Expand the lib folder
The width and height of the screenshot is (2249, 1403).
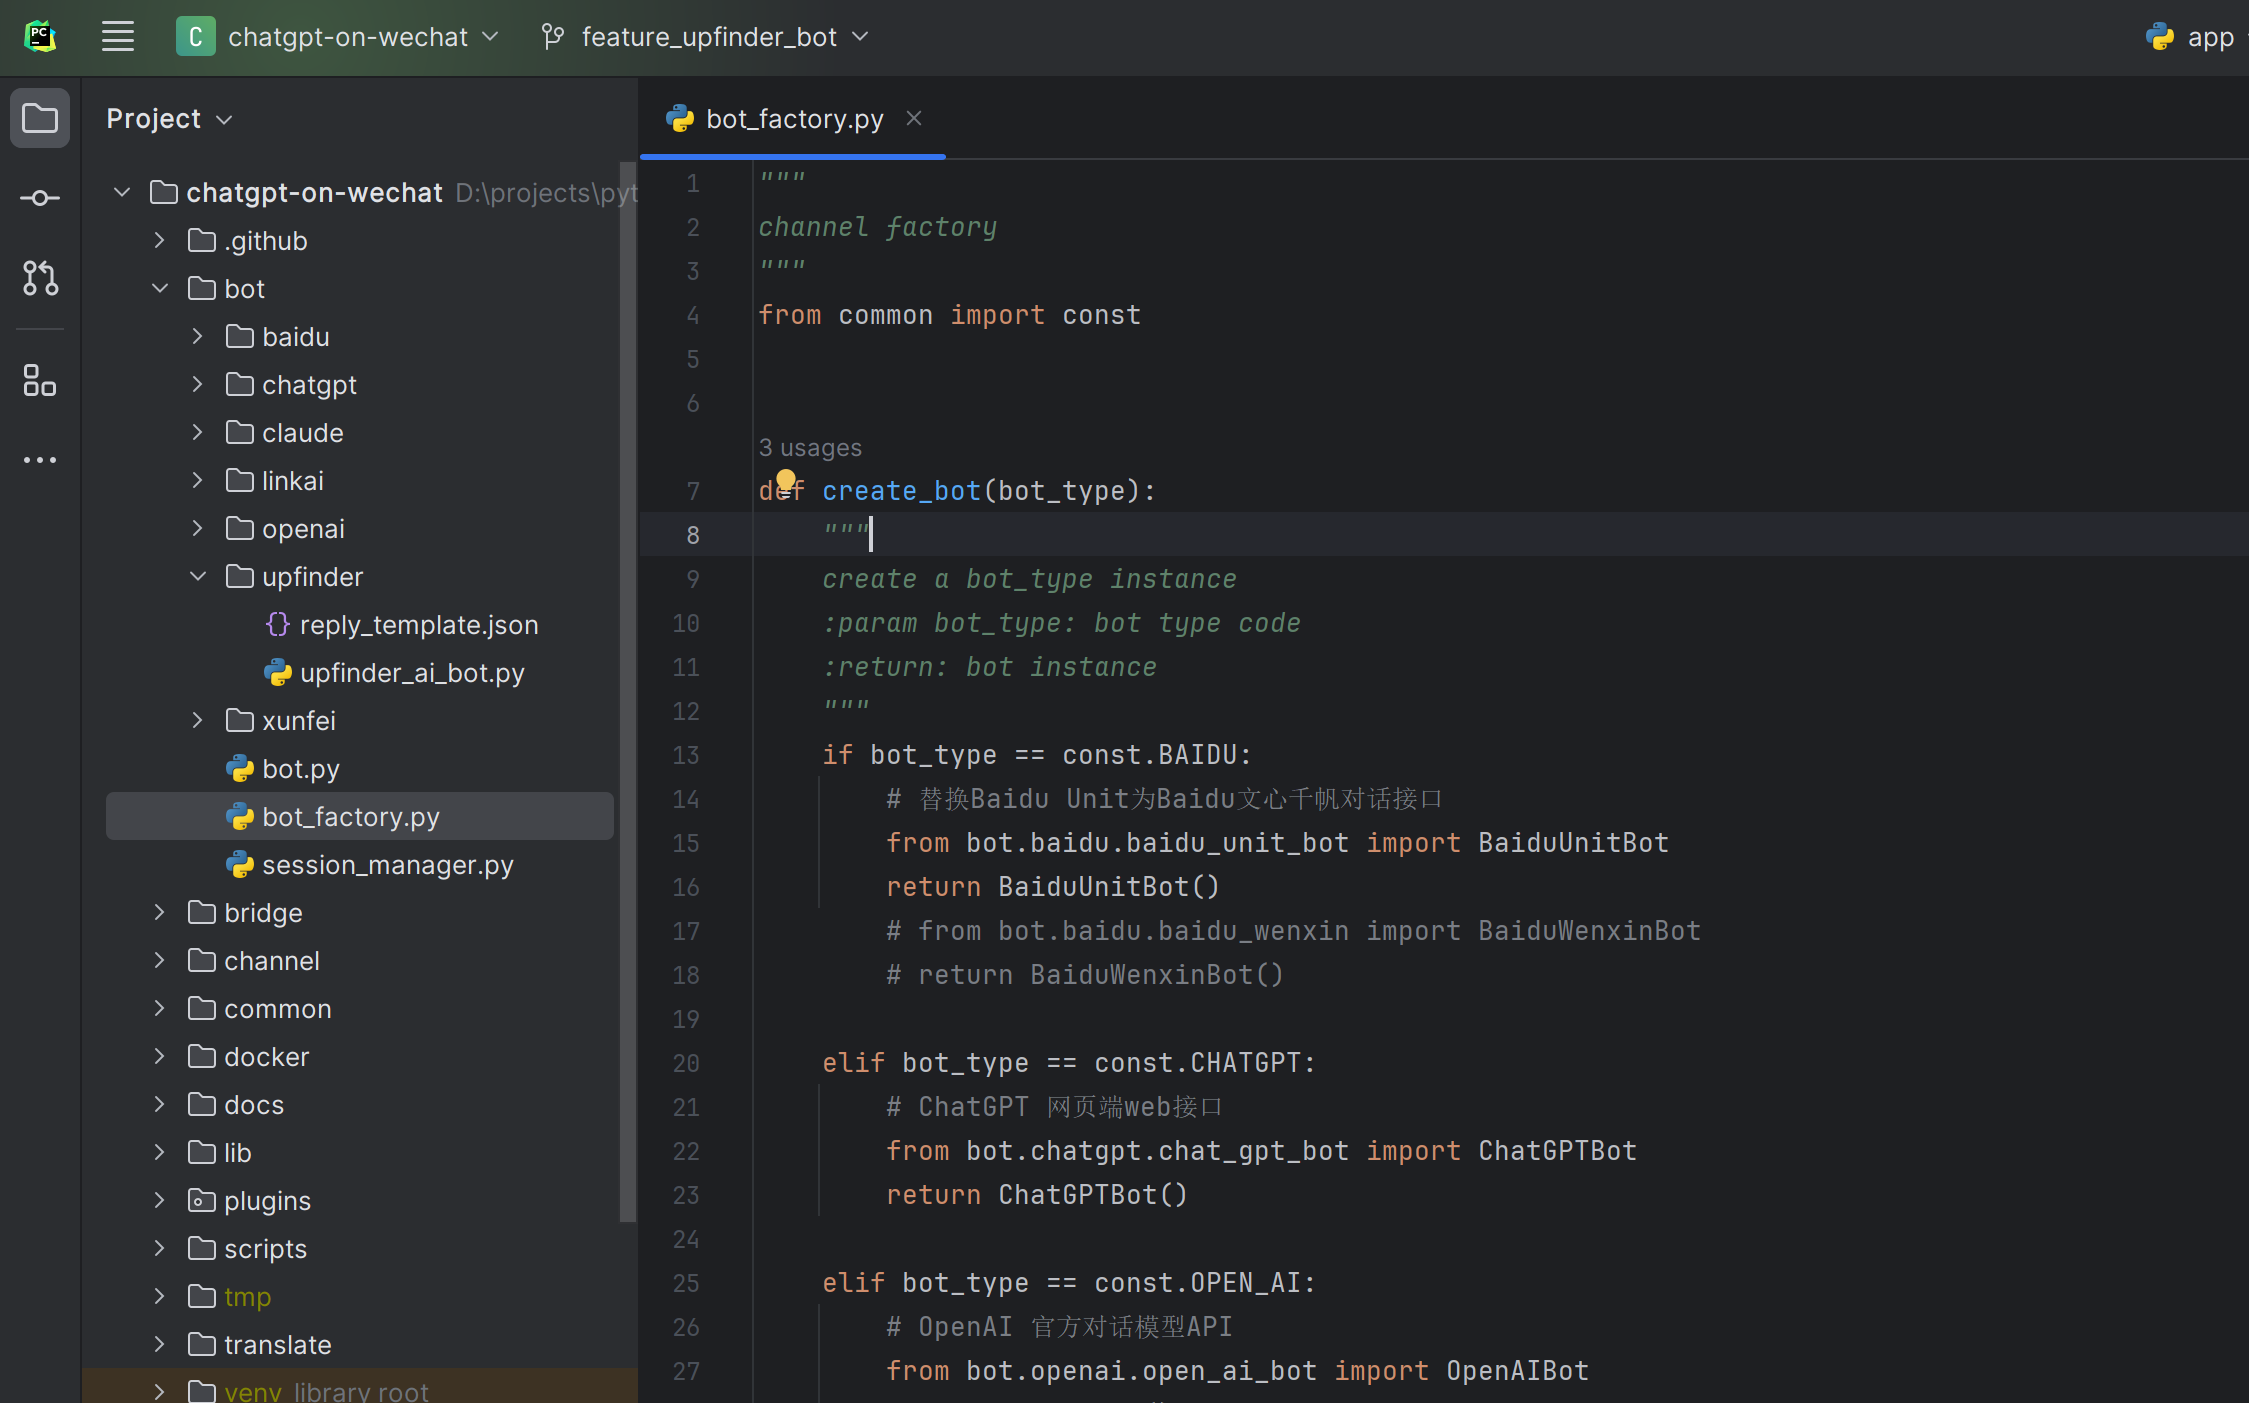point(160,1152)
